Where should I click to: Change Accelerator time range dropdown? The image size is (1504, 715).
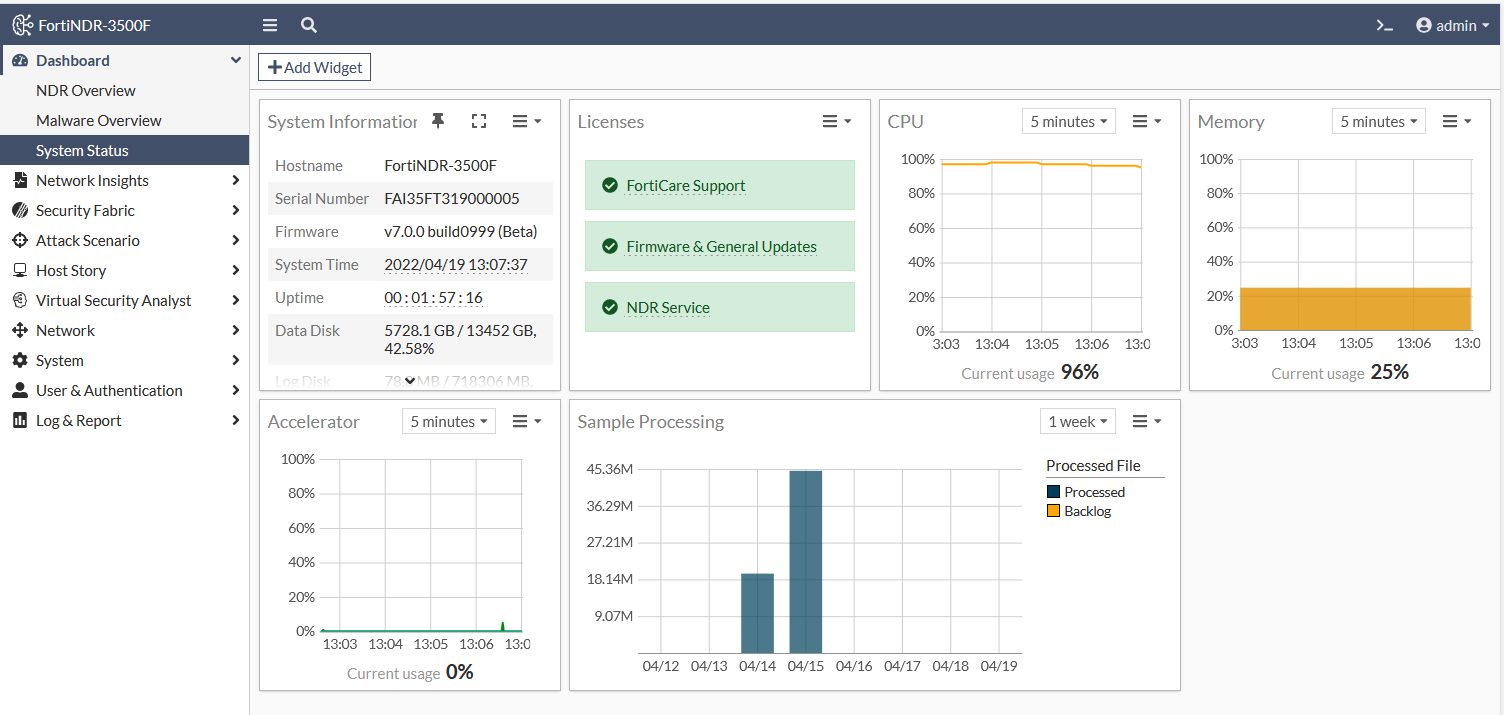point(449,421)
